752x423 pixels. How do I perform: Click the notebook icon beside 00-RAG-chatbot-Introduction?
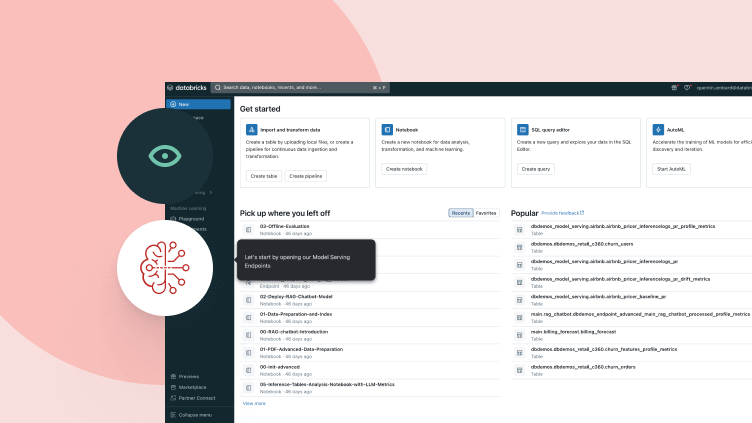point(248,335)
